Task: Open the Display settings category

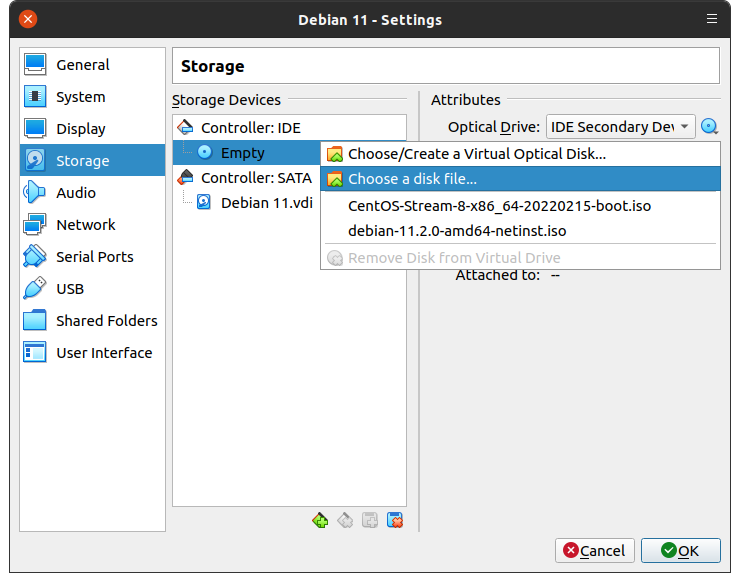Action: 80,129
